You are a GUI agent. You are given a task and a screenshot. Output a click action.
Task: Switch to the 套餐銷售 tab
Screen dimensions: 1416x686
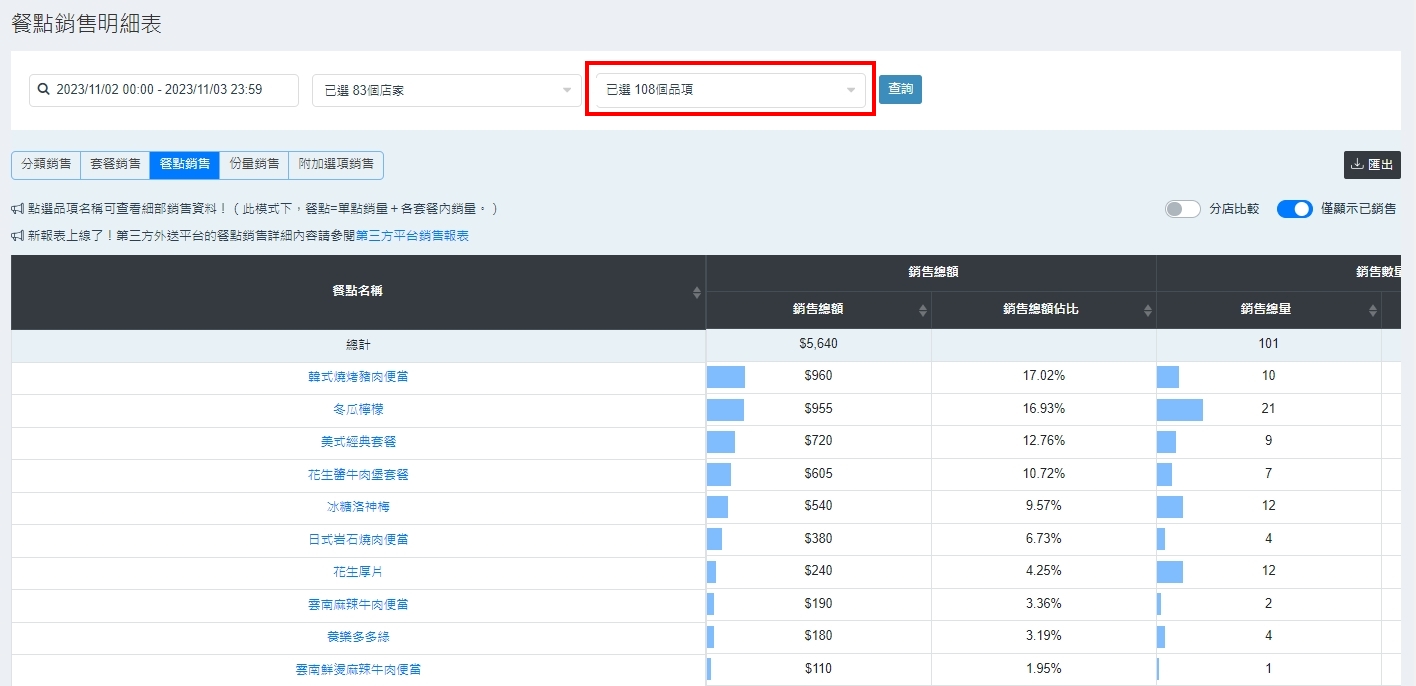[x=115, y=165]
